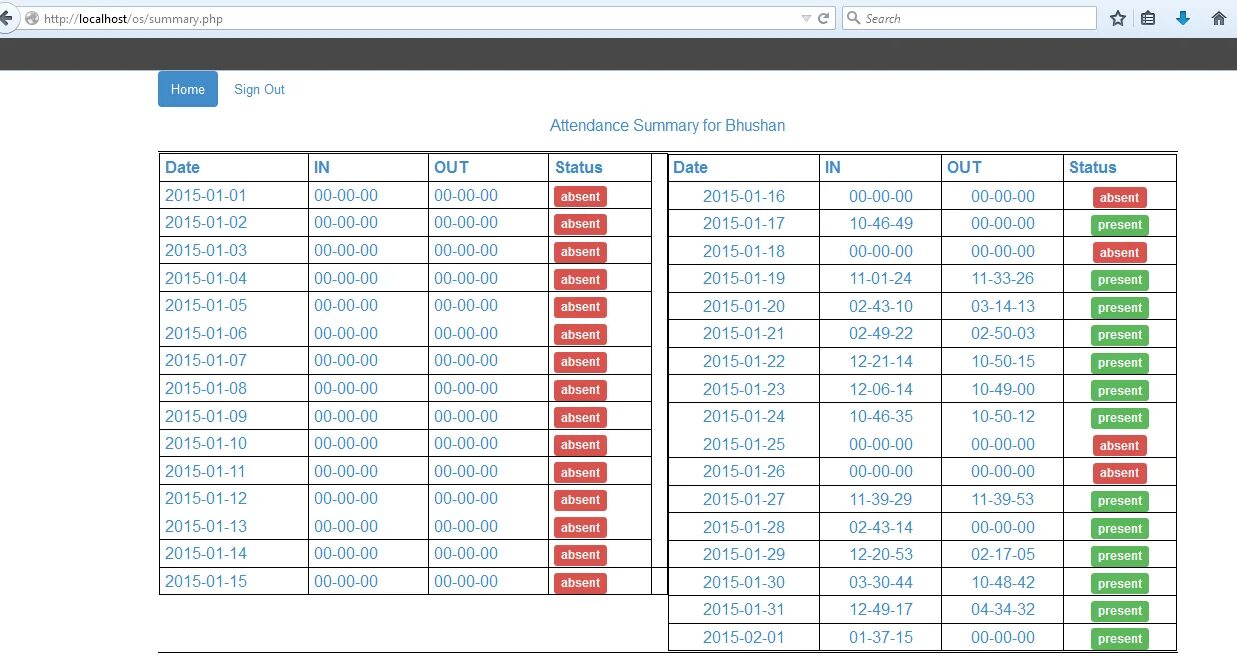Click the OUT time 02-50-03
Image resolution: width=1237 pixels, height=665 pixels.
[x=1003, y=334]
